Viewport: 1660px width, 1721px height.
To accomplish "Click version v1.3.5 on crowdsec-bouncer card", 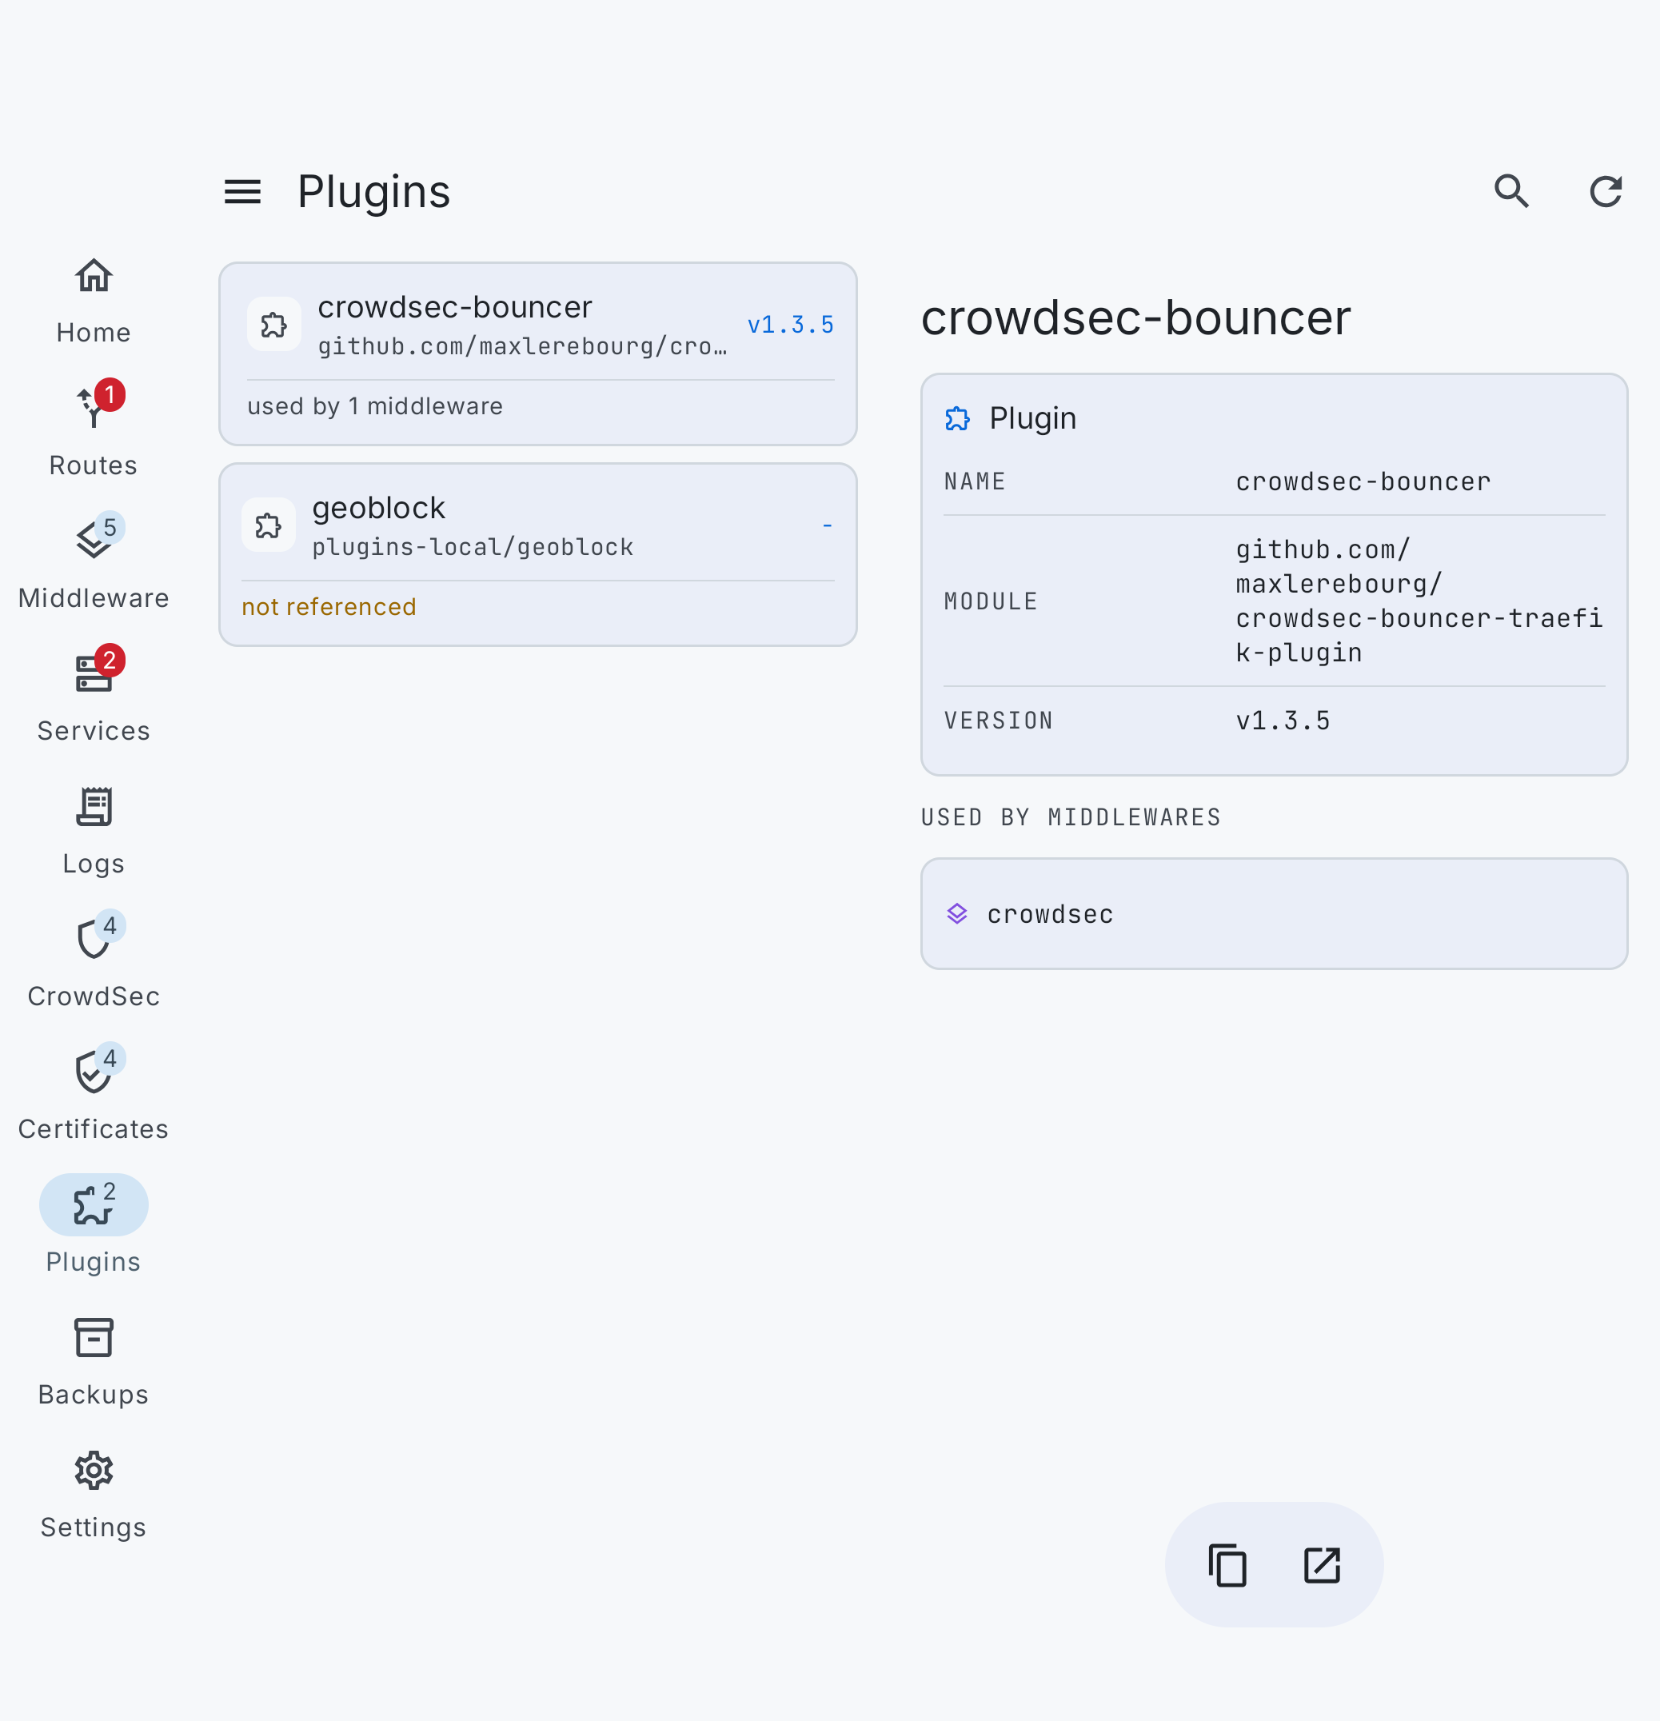I will 790,324.
